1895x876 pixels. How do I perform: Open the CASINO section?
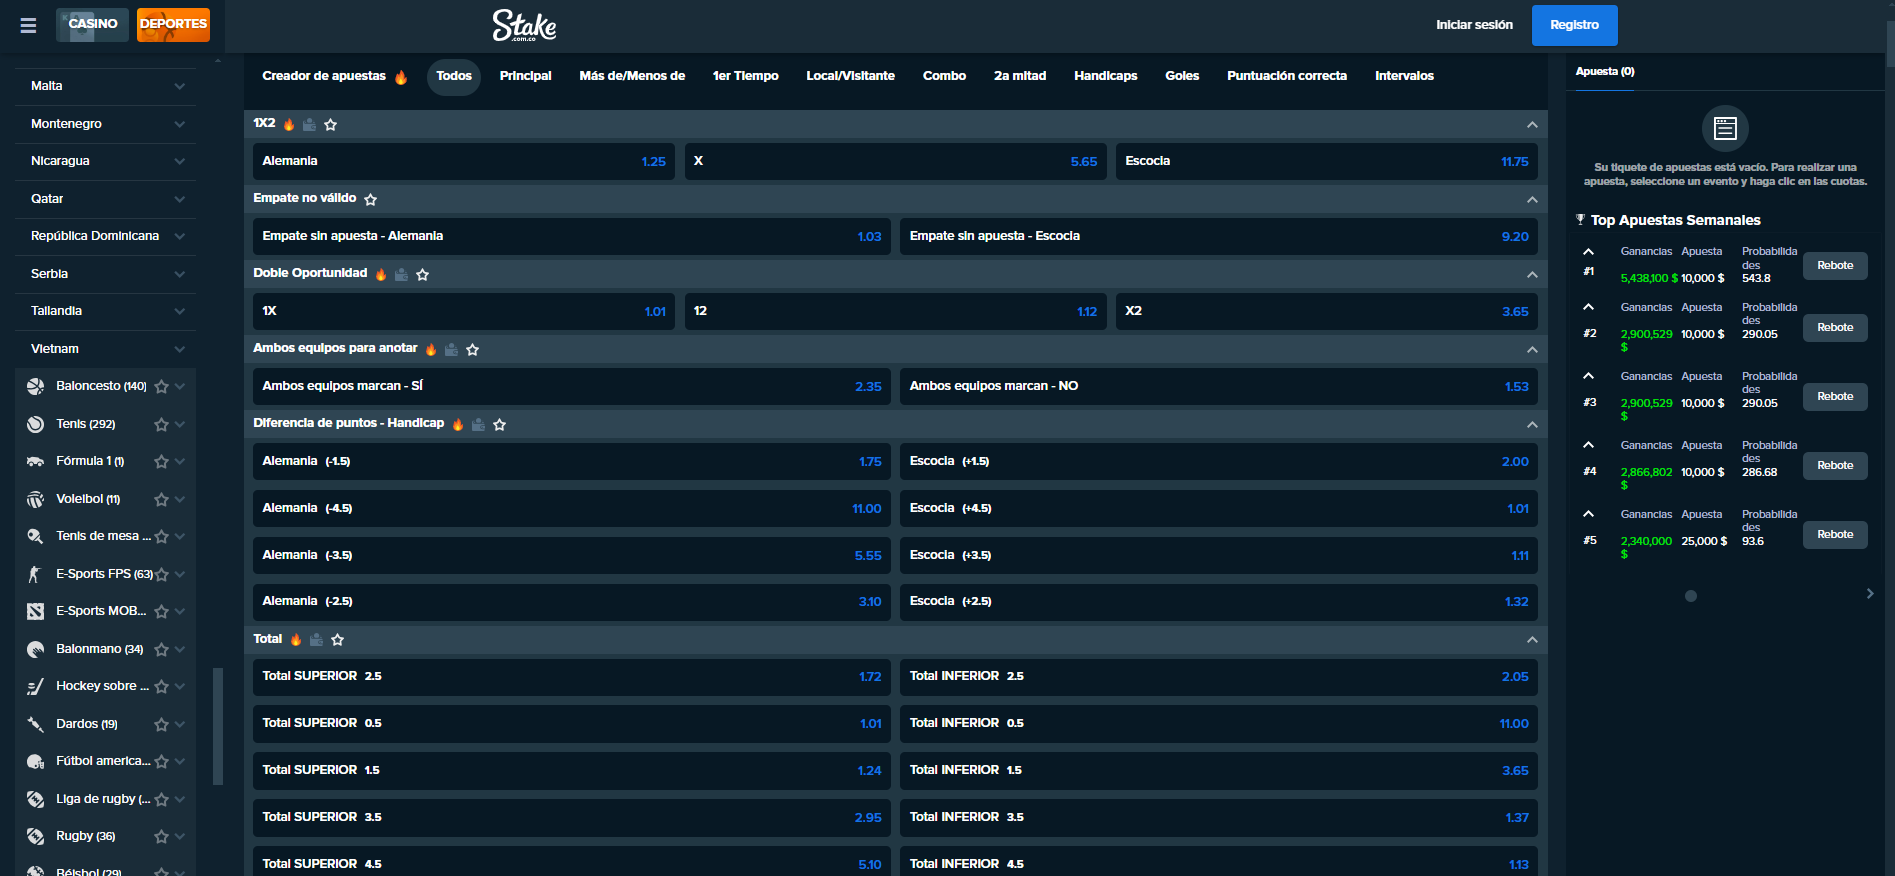click(92, 24)
